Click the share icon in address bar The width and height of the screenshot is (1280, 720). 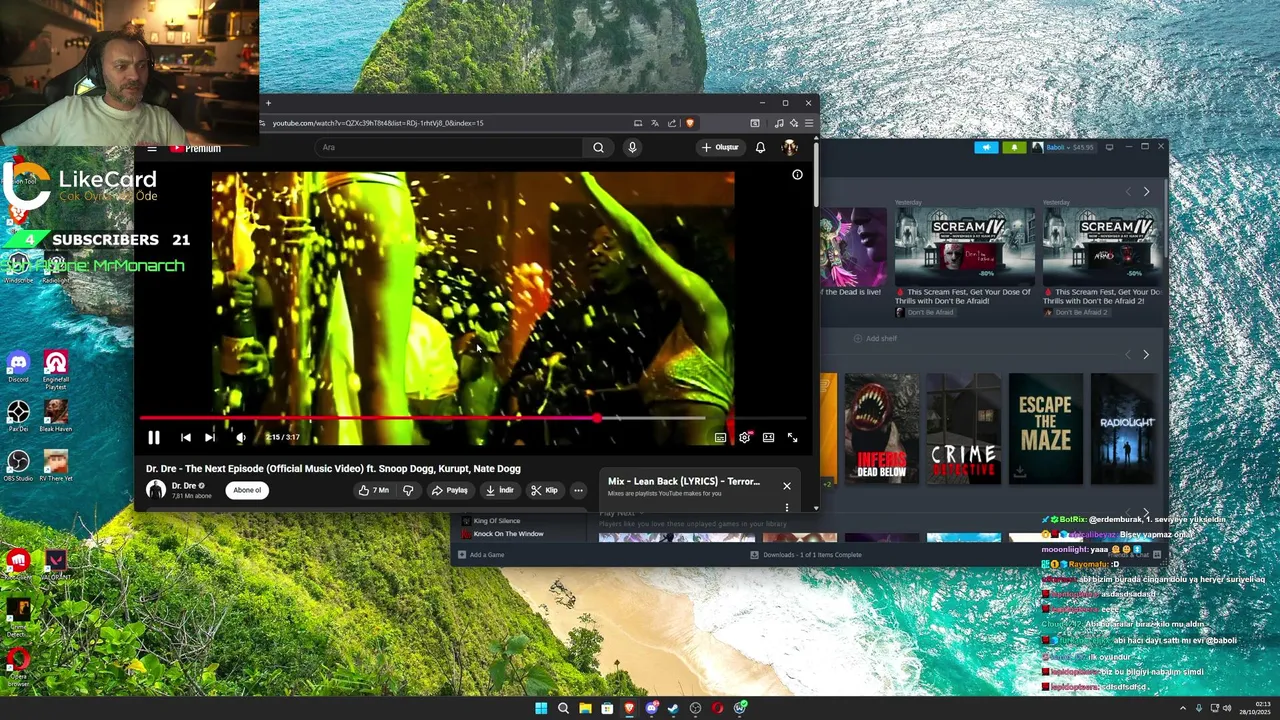[x=671, y=123]
